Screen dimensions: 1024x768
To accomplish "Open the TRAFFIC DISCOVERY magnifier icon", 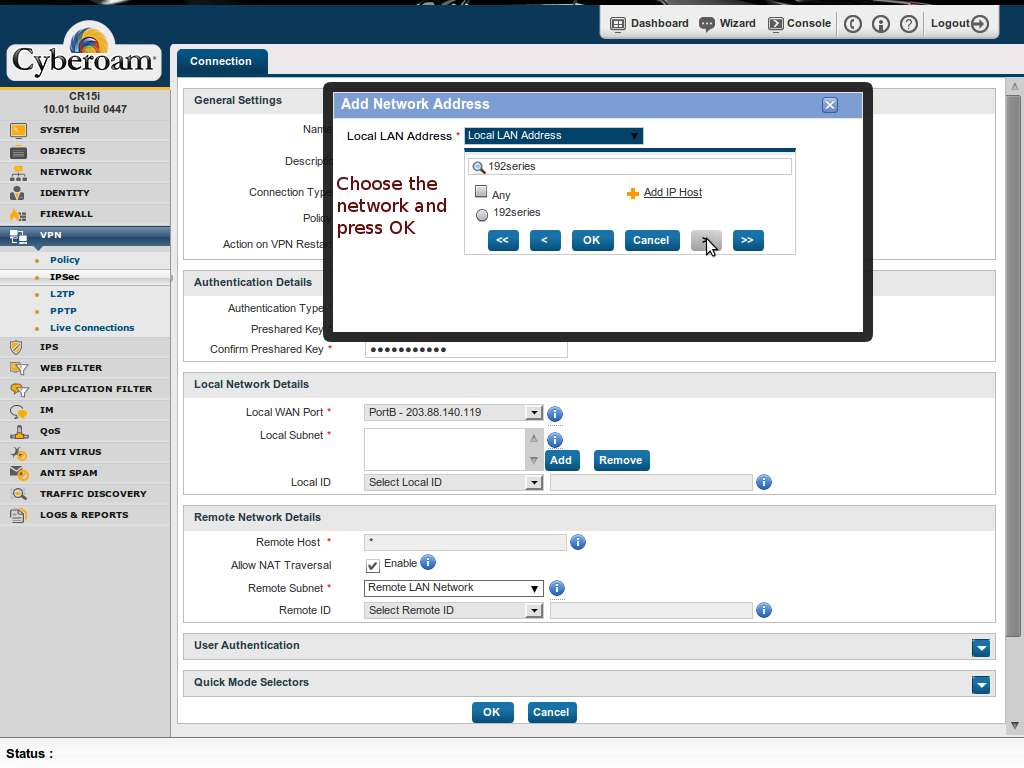I will pos(18,494).
